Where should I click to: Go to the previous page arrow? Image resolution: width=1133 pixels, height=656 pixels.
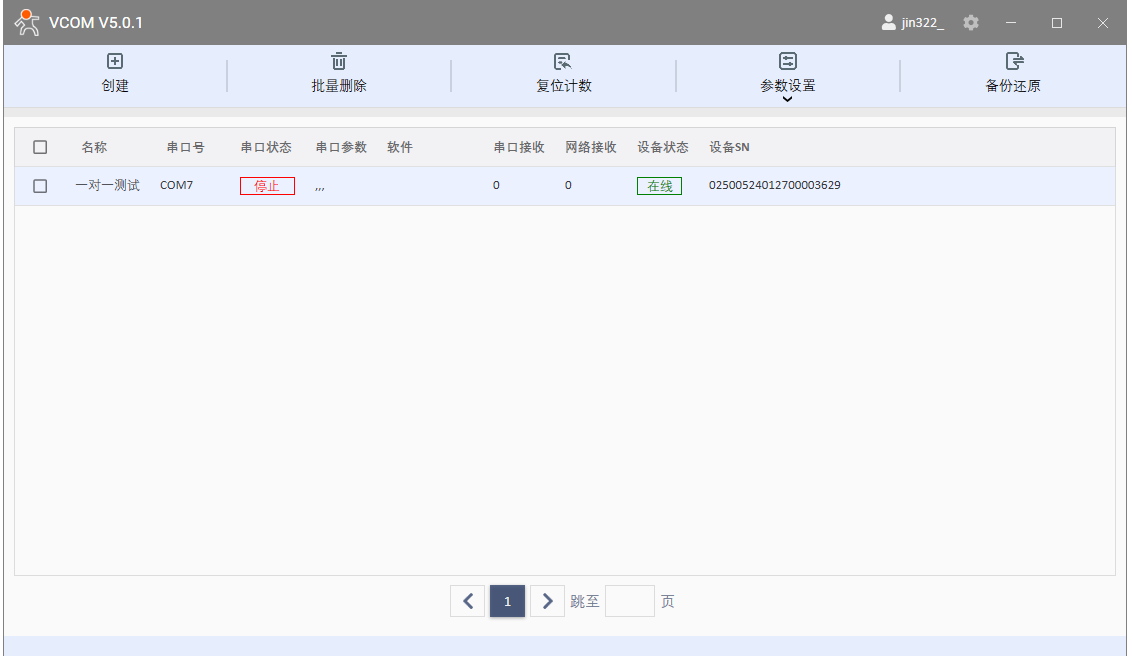467,601
